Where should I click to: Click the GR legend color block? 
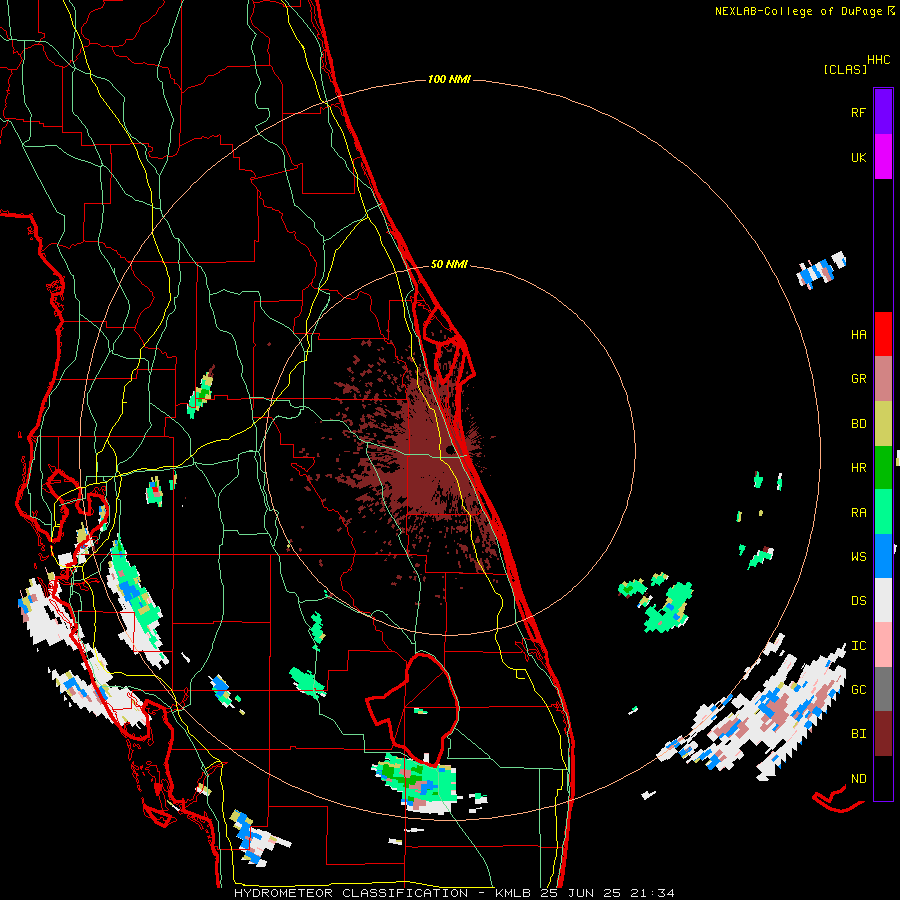point(883,379)
